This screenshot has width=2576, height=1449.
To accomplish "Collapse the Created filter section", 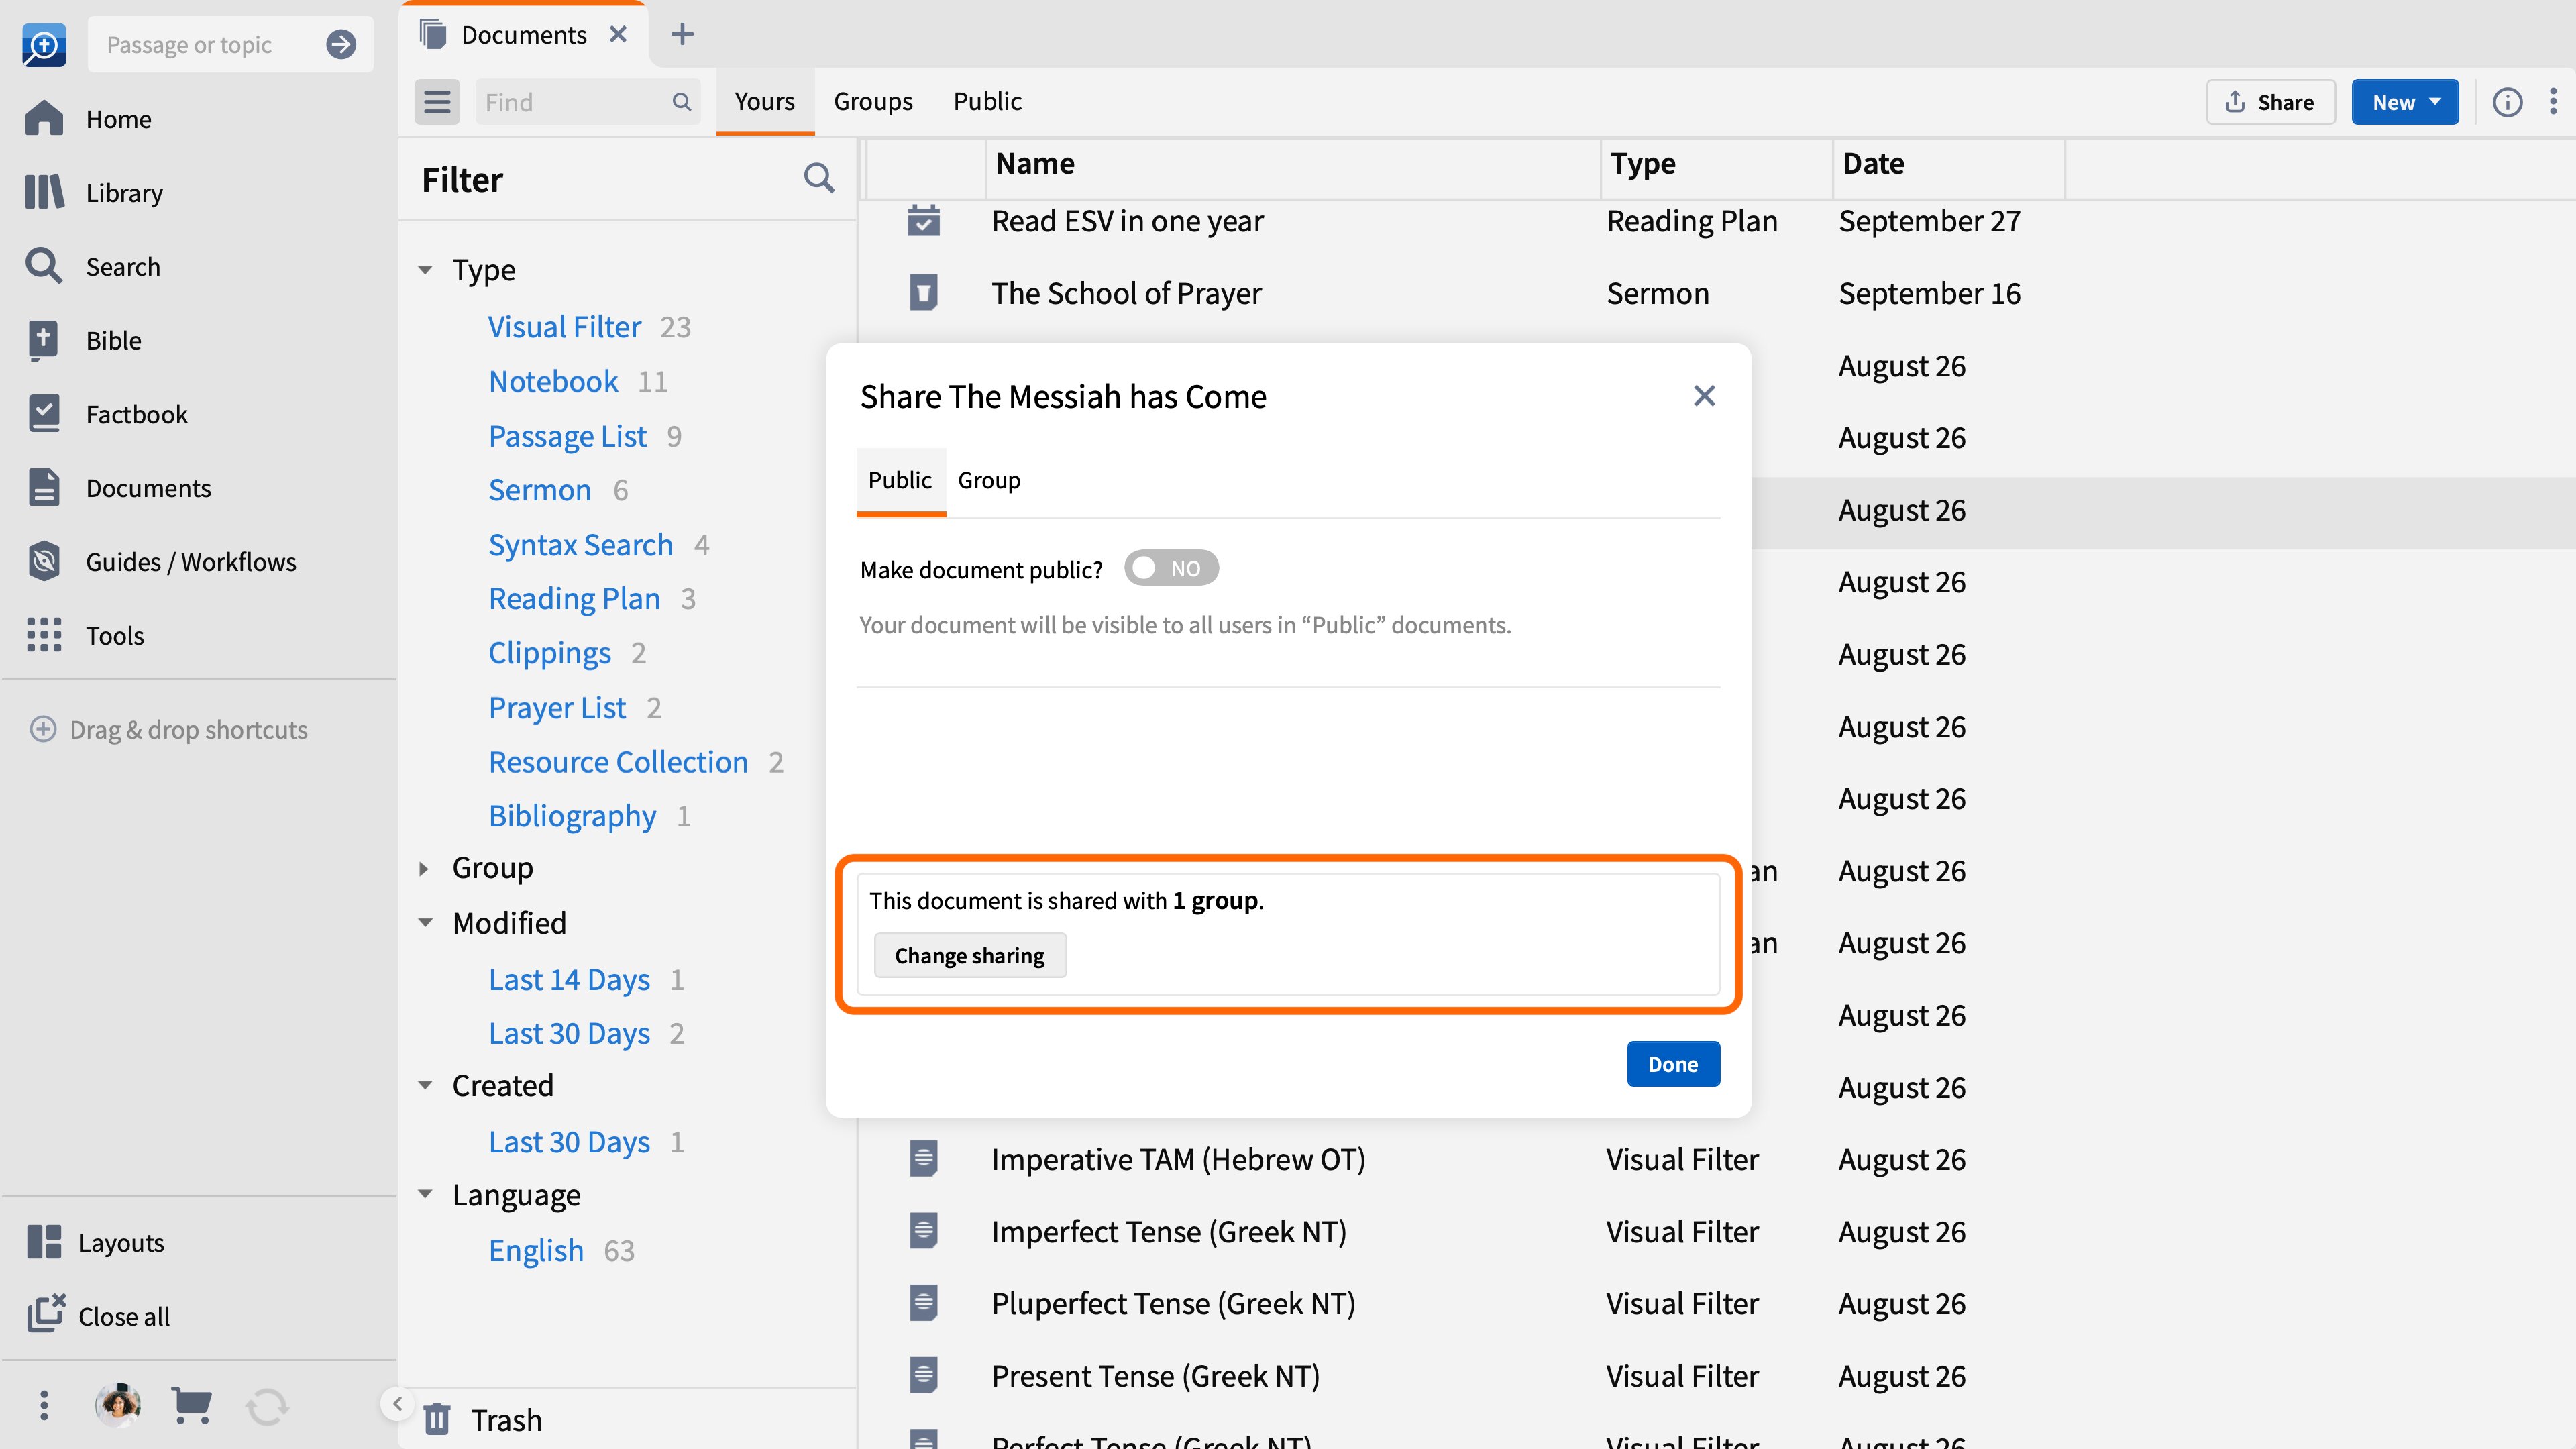I will 425,1086.
